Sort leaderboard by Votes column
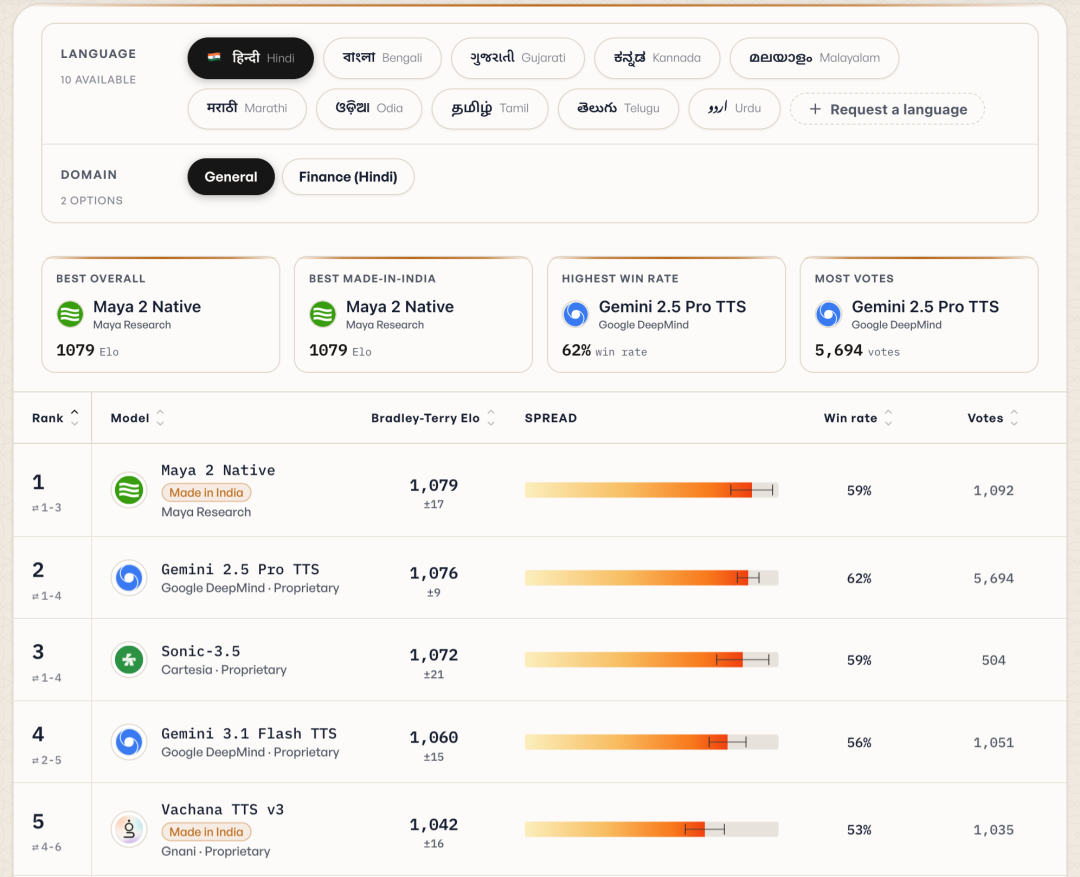The image size is (1080, 877). pos(993,417)
